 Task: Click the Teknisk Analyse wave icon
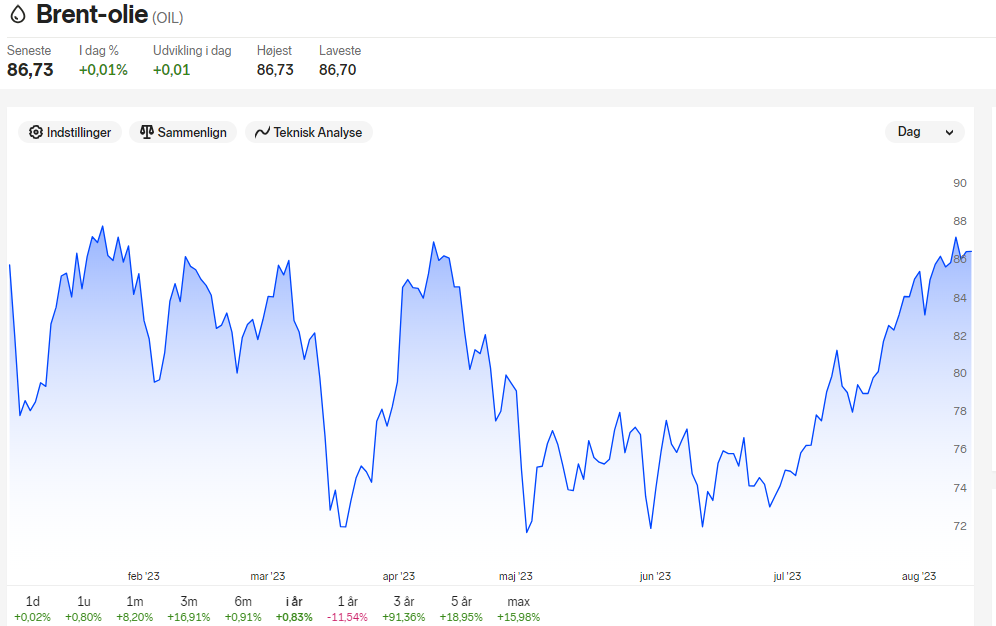click(262, 132)
